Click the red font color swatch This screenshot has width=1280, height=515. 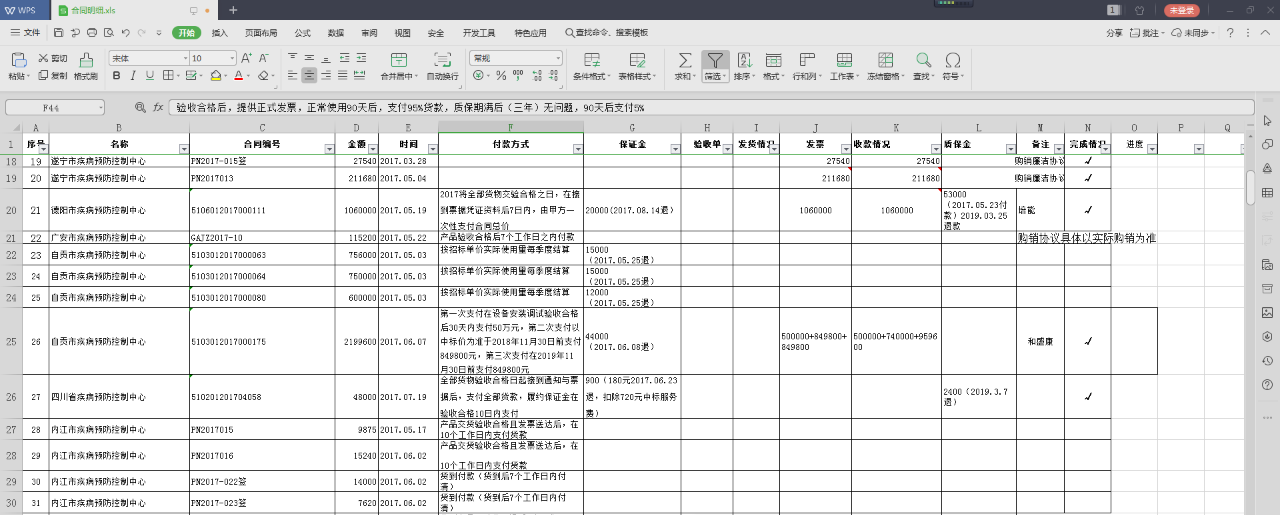(x=239, y=76)
